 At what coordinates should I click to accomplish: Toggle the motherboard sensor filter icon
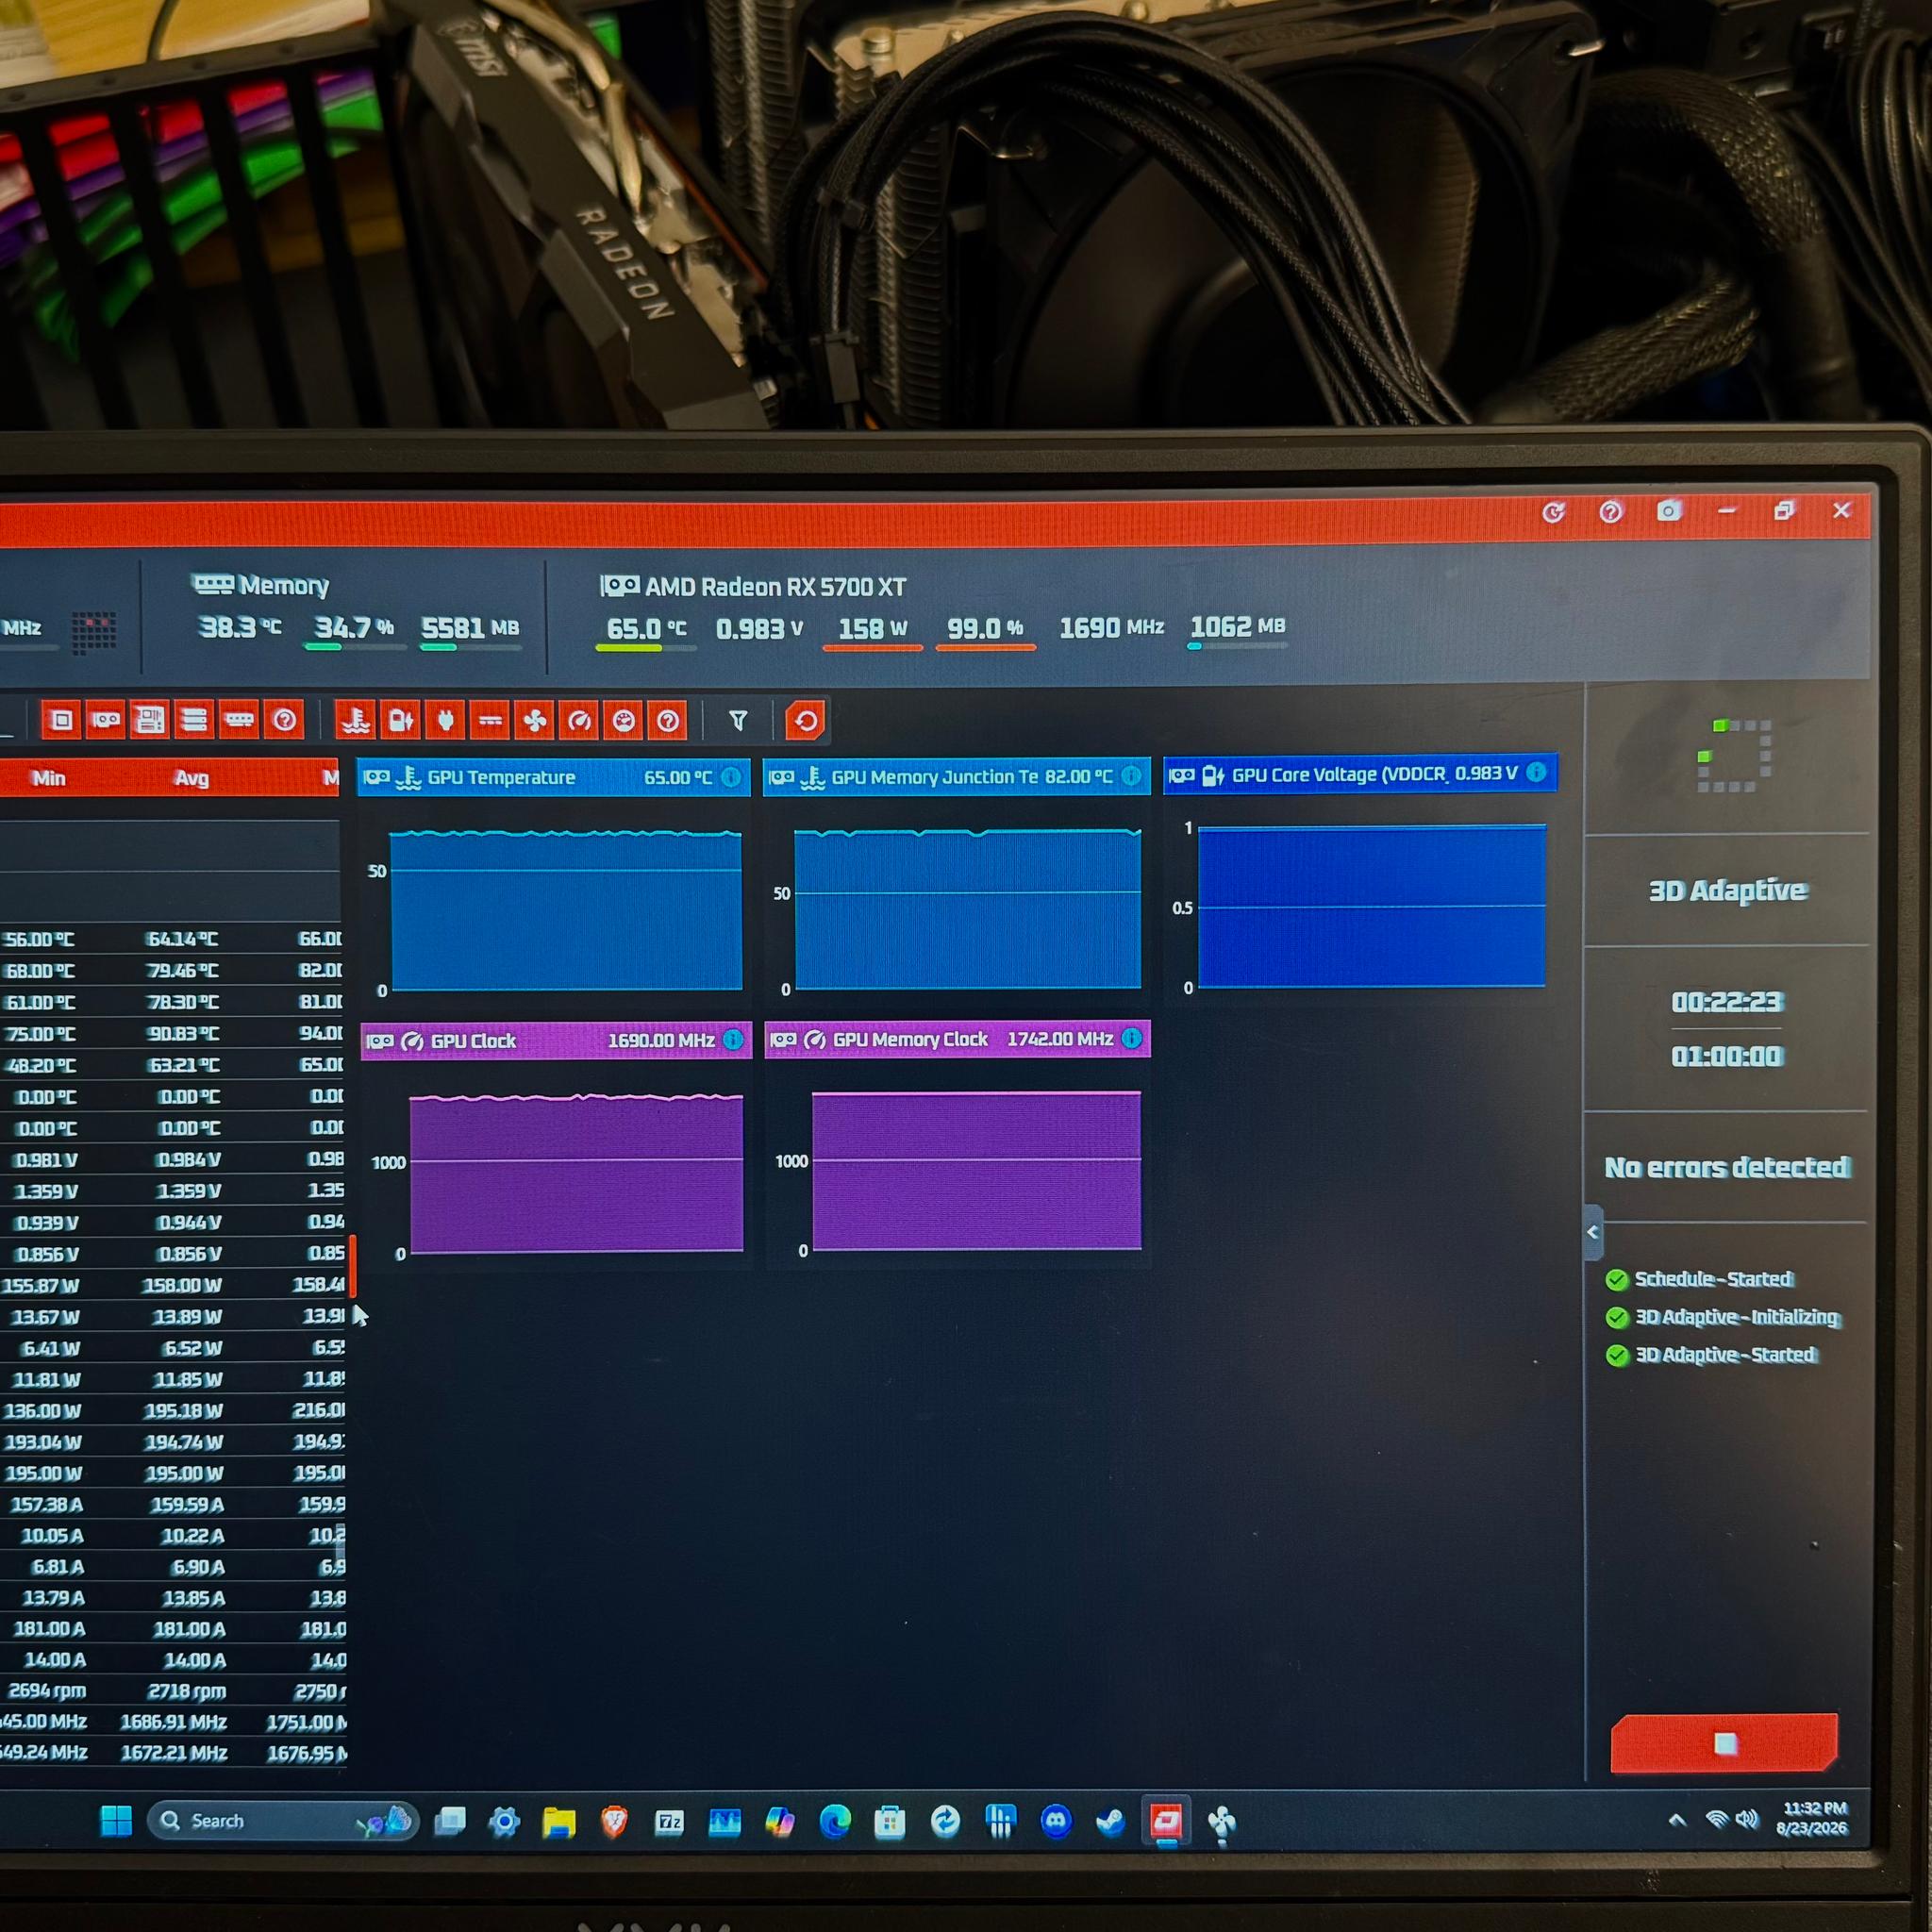point(149,720)
